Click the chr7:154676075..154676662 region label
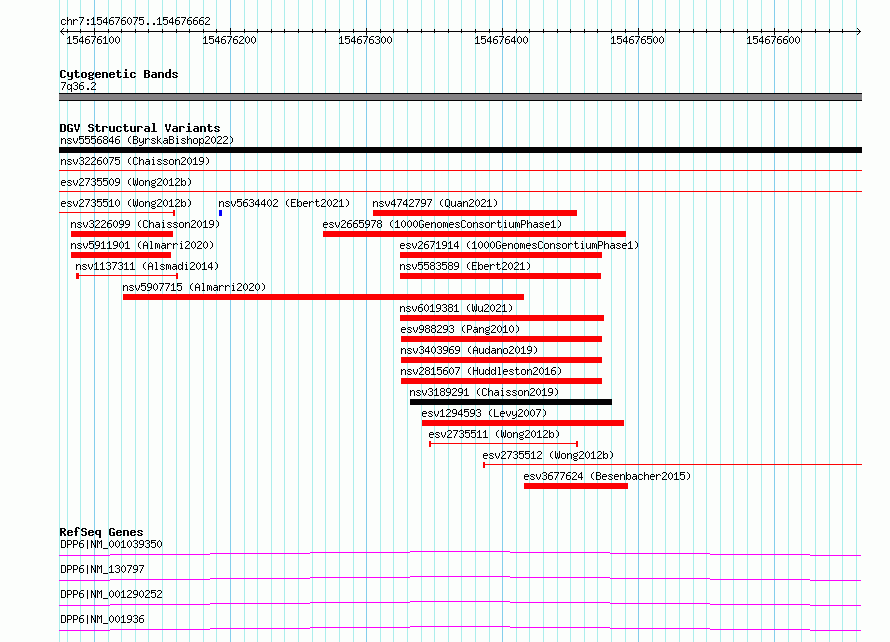 pyautogui.click(x=135, y=21)
